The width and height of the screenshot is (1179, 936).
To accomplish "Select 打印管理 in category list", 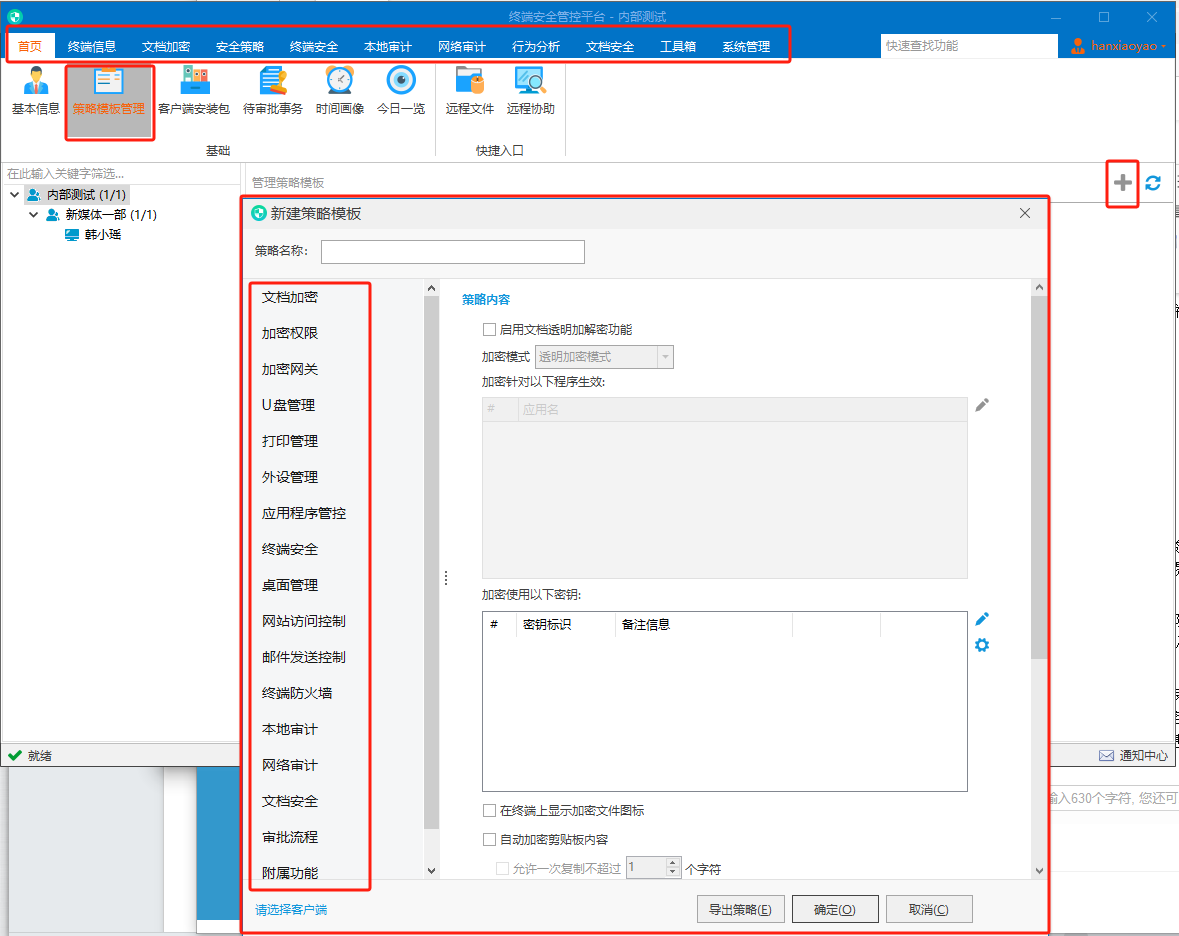I will click(290, 441).
